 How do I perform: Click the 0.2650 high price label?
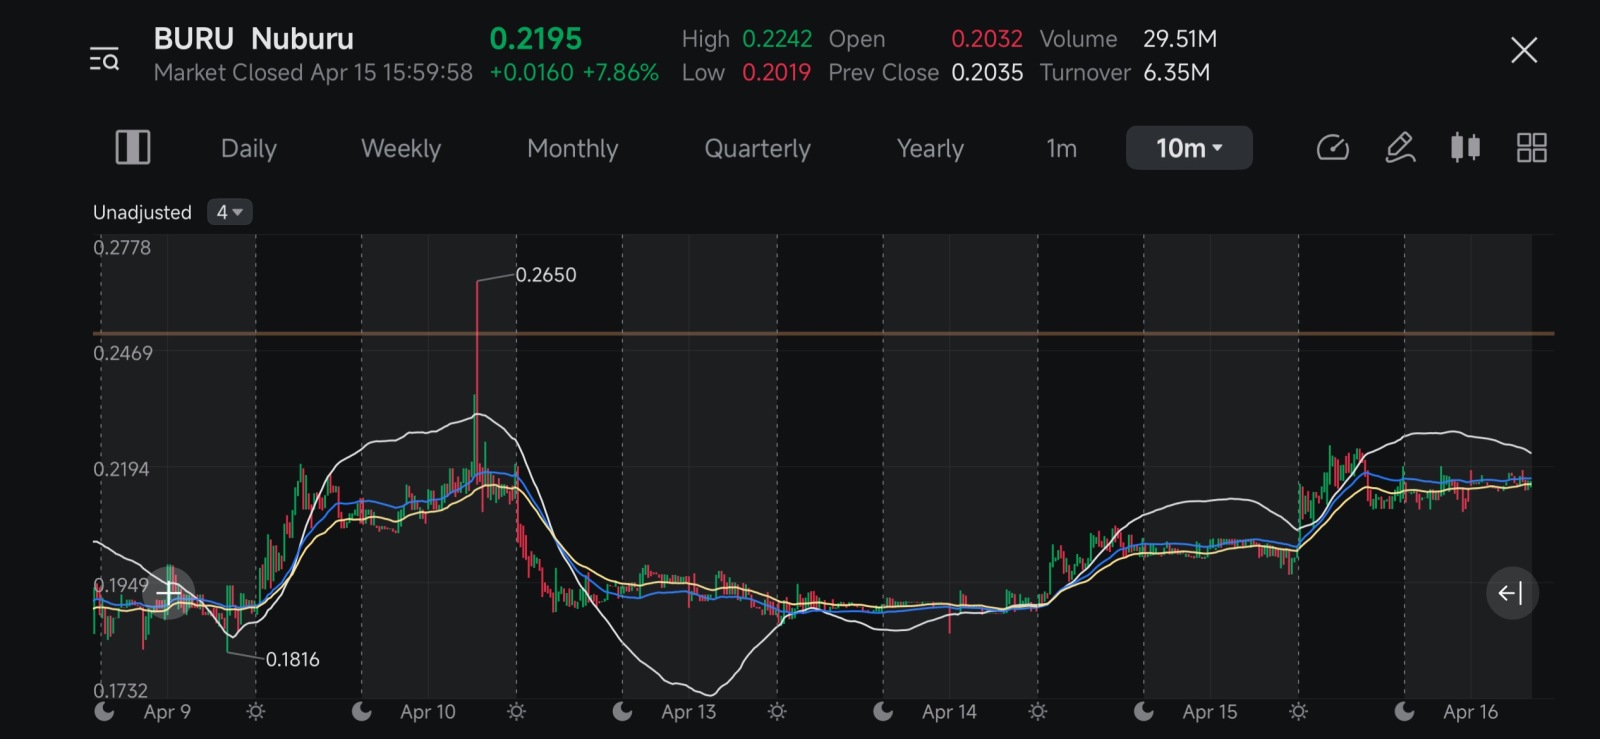point(546,275)
